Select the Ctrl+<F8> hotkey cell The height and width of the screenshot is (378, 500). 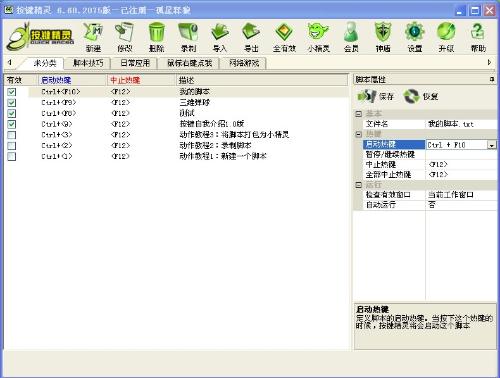click(59, 113)
